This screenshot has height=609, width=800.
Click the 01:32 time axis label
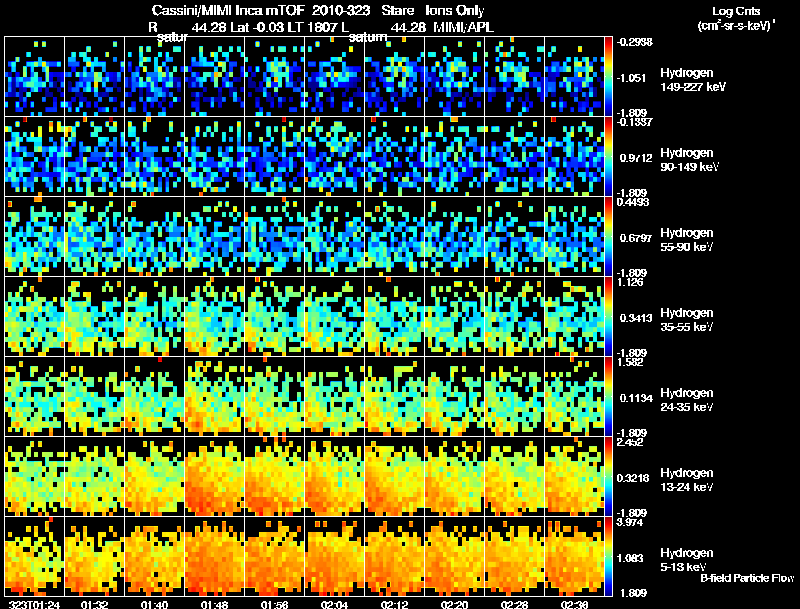(x=94, y=605)
